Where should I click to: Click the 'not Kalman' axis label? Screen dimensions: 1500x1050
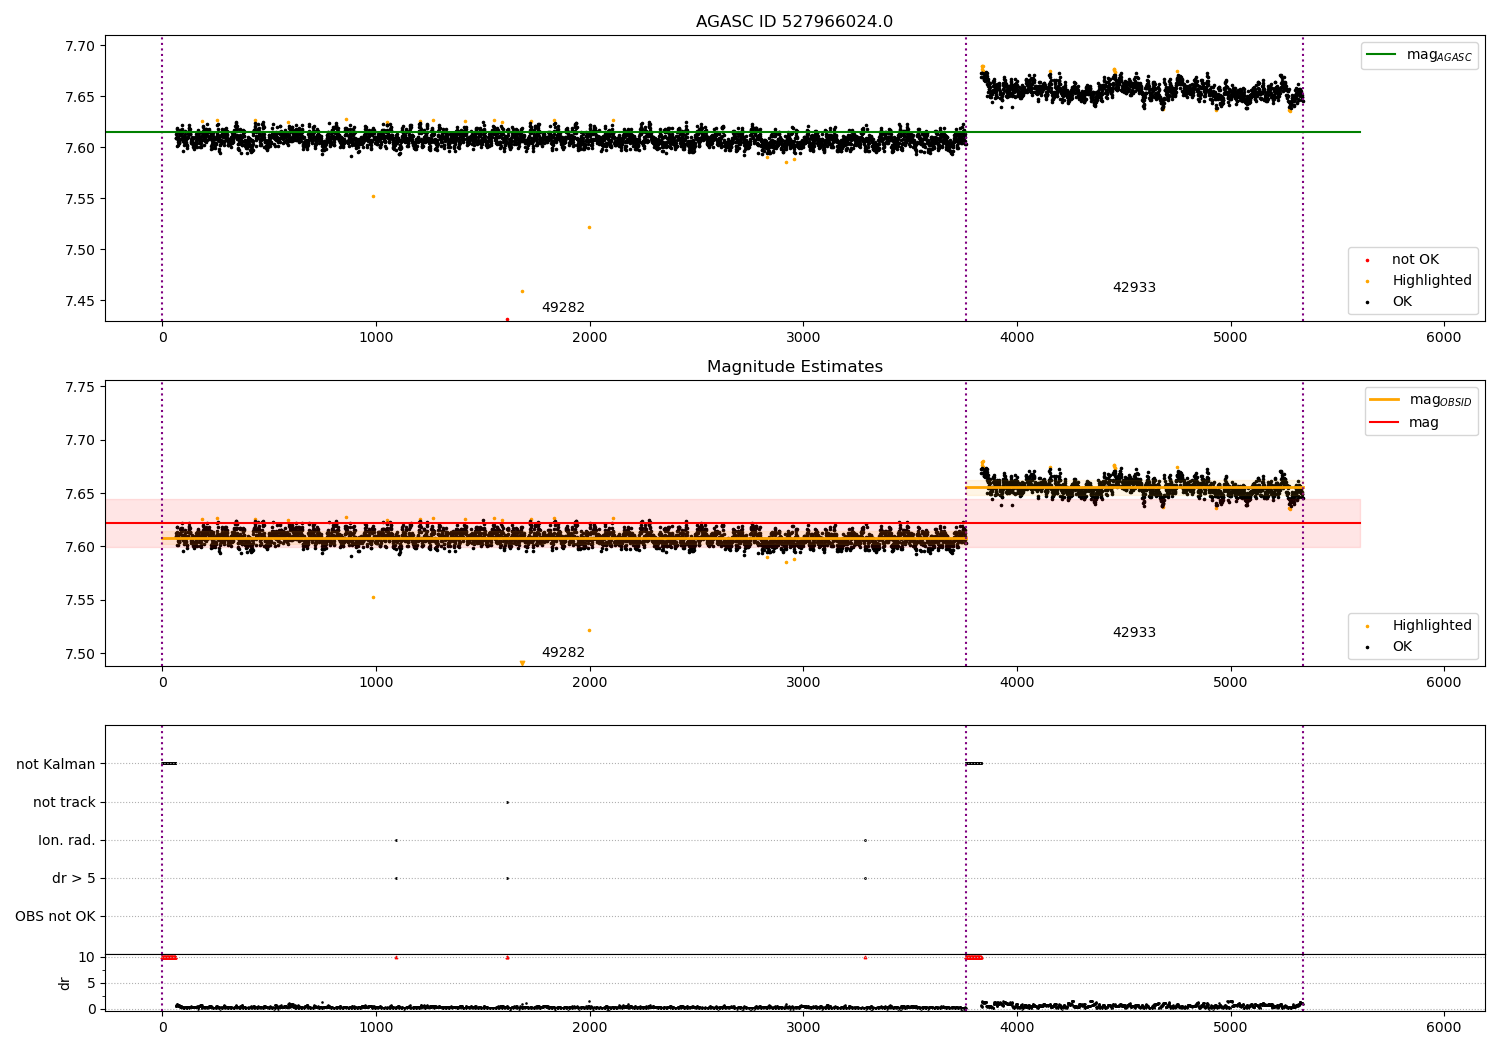56,764
